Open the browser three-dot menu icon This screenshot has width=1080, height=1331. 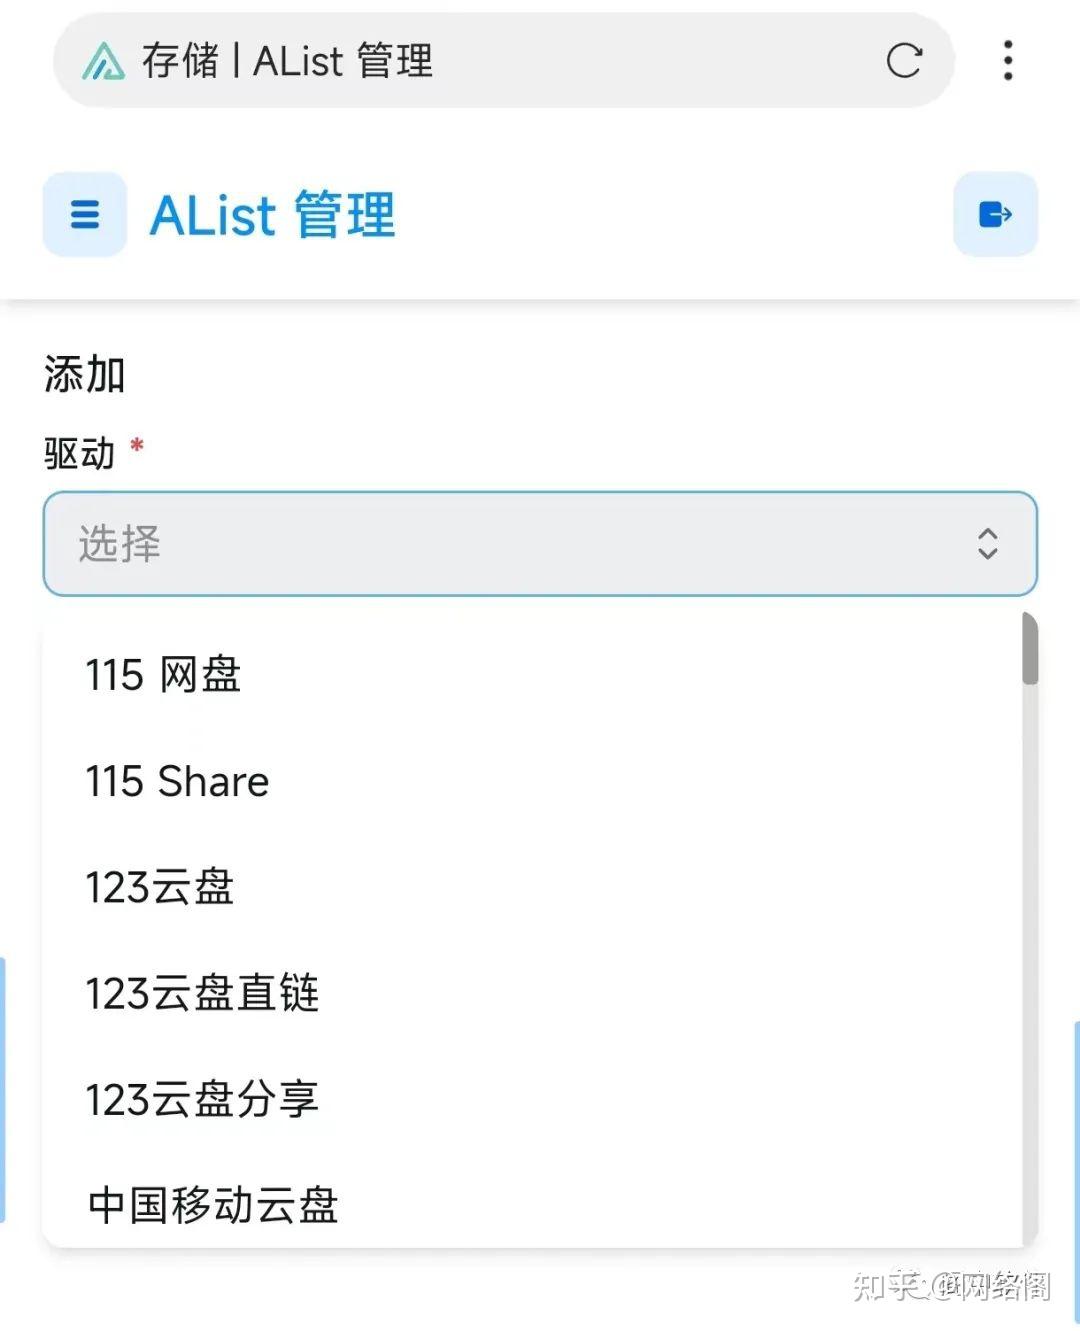tap(1008, 62)
